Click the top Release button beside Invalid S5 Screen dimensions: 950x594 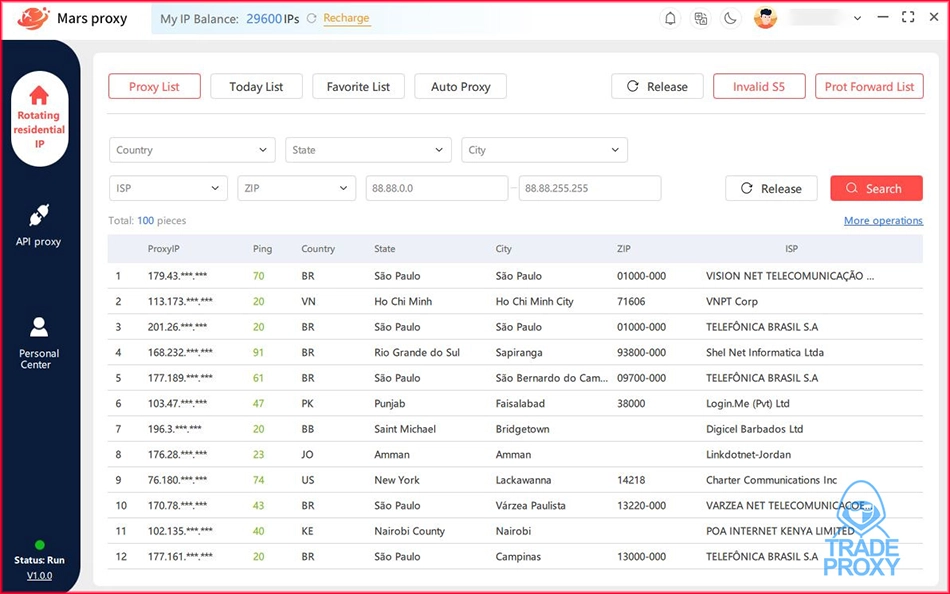(x=657, y=87)
